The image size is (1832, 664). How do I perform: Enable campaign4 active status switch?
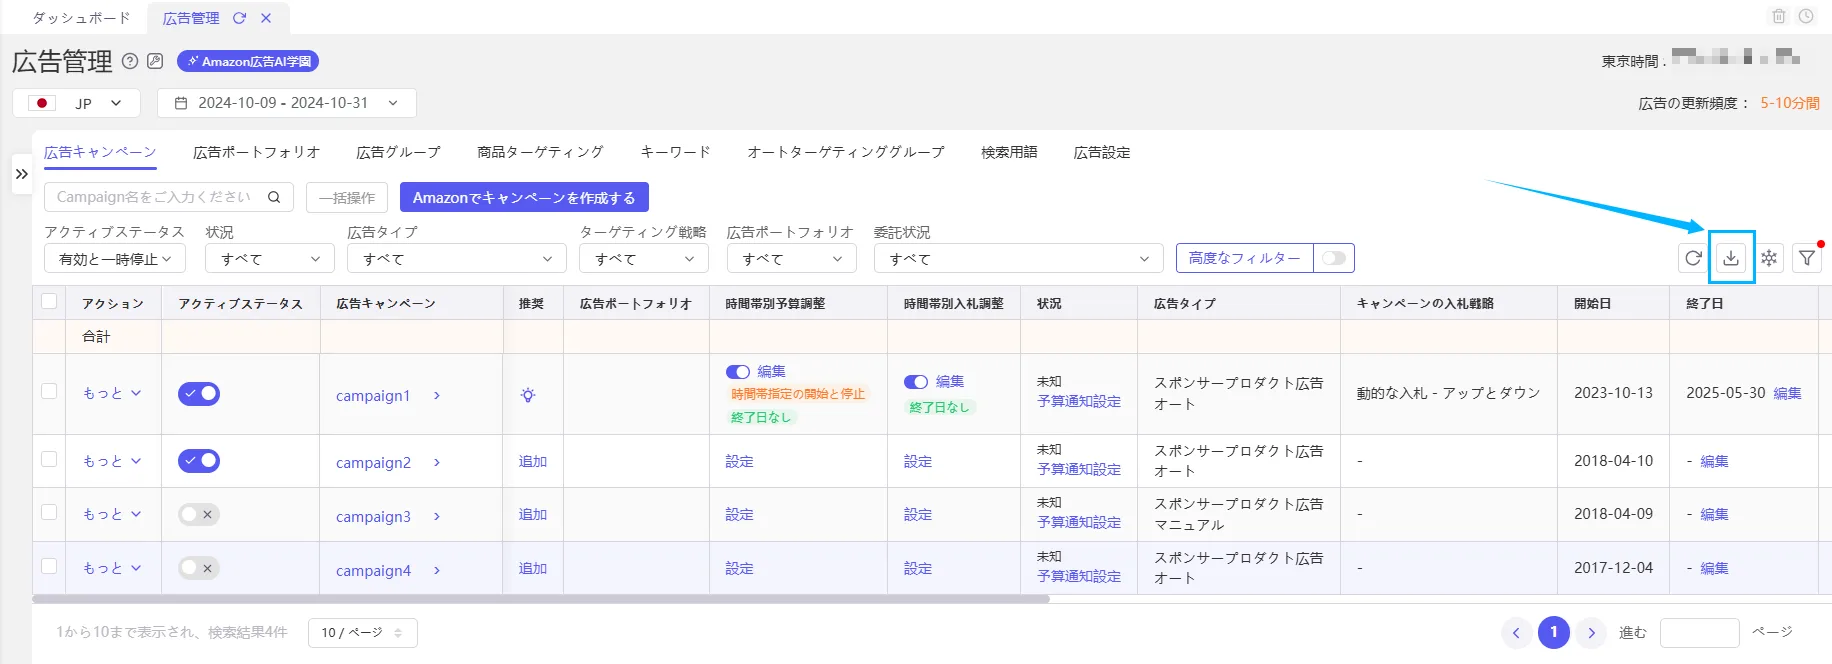click(x=199, y=568)
